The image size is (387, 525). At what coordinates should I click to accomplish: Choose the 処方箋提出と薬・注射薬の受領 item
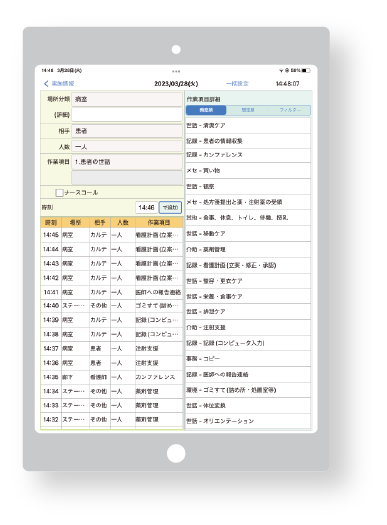(x=248, y=202)
